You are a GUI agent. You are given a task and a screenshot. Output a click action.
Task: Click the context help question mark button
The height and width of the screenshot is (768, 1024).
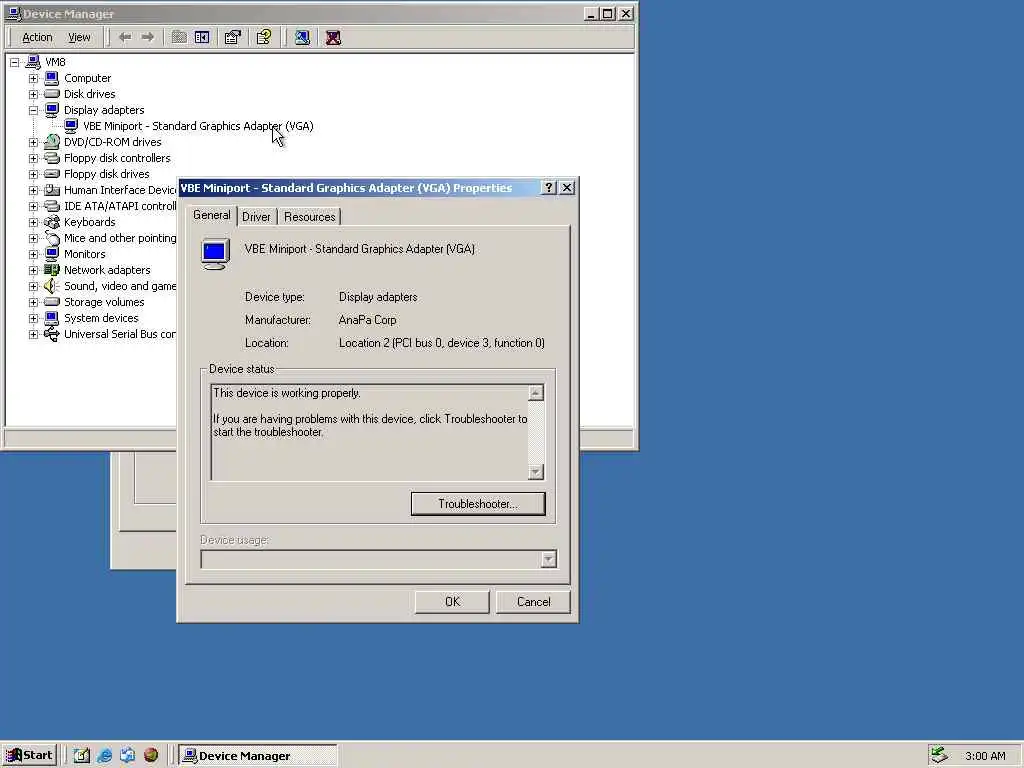pos(549,187)
